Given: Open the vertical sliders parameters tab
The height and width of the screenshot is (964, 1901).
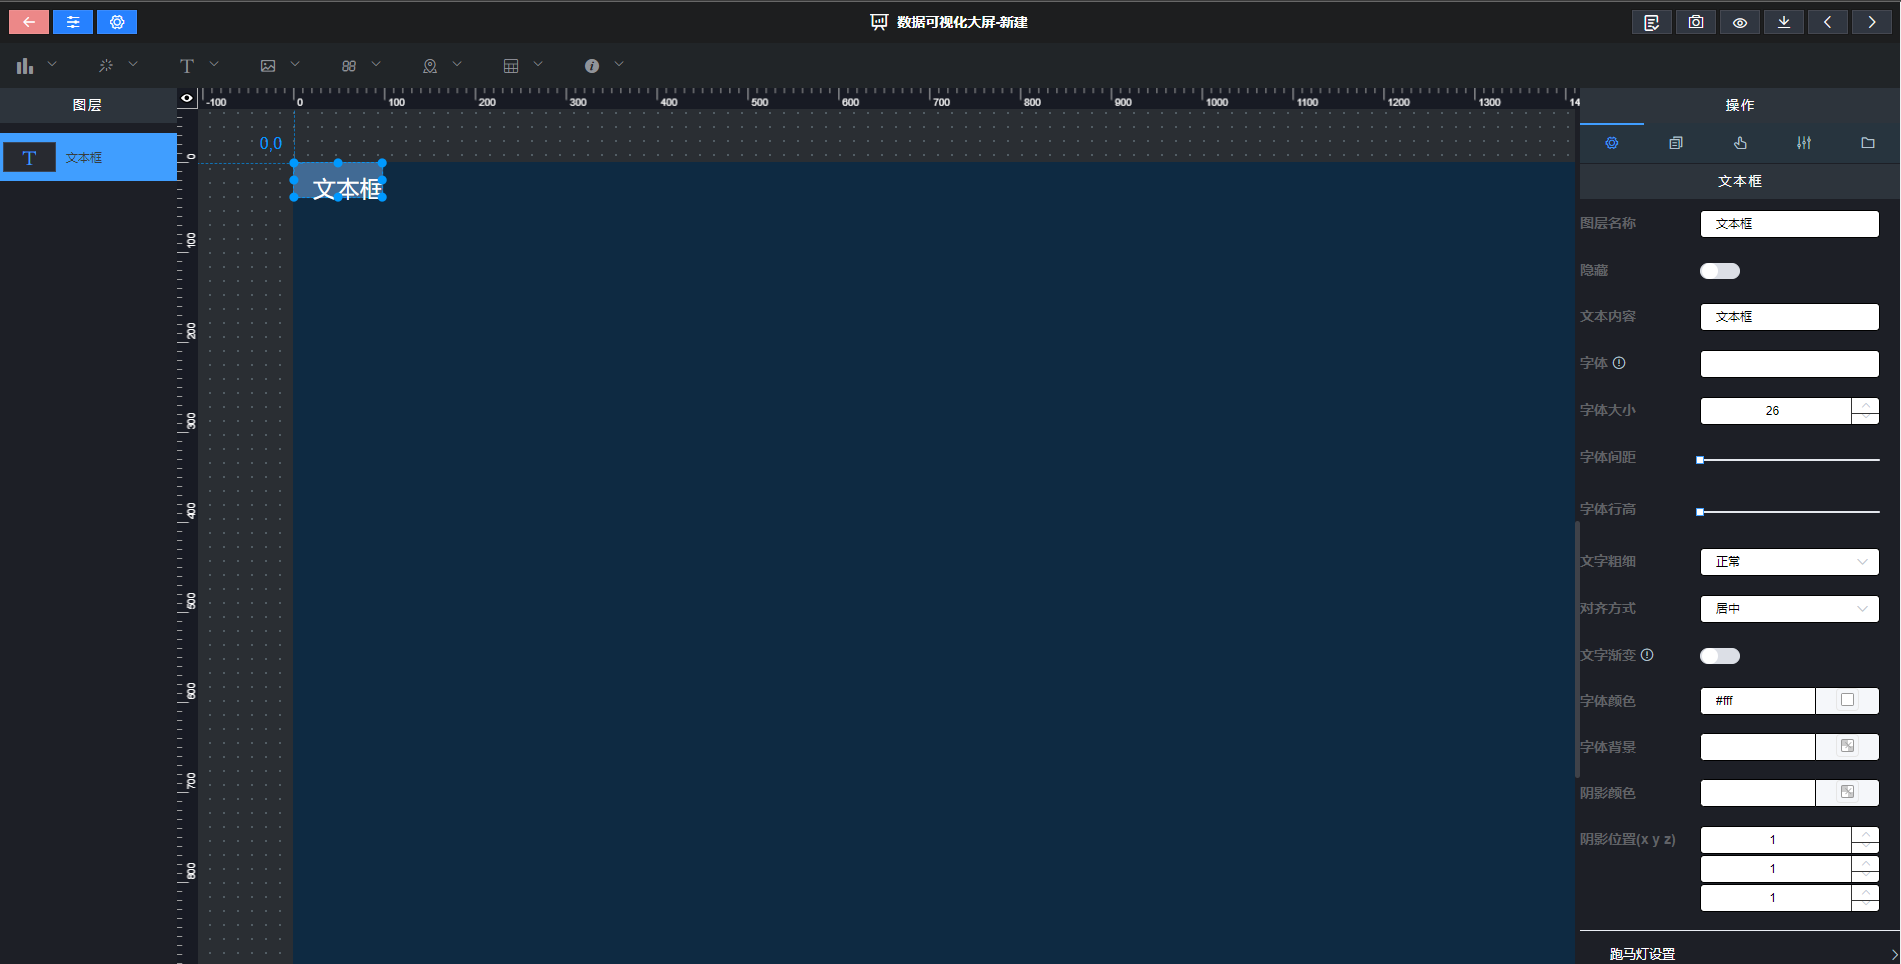Looking at the screenshot, I should pyautogui.click(x=1804, y=143).
